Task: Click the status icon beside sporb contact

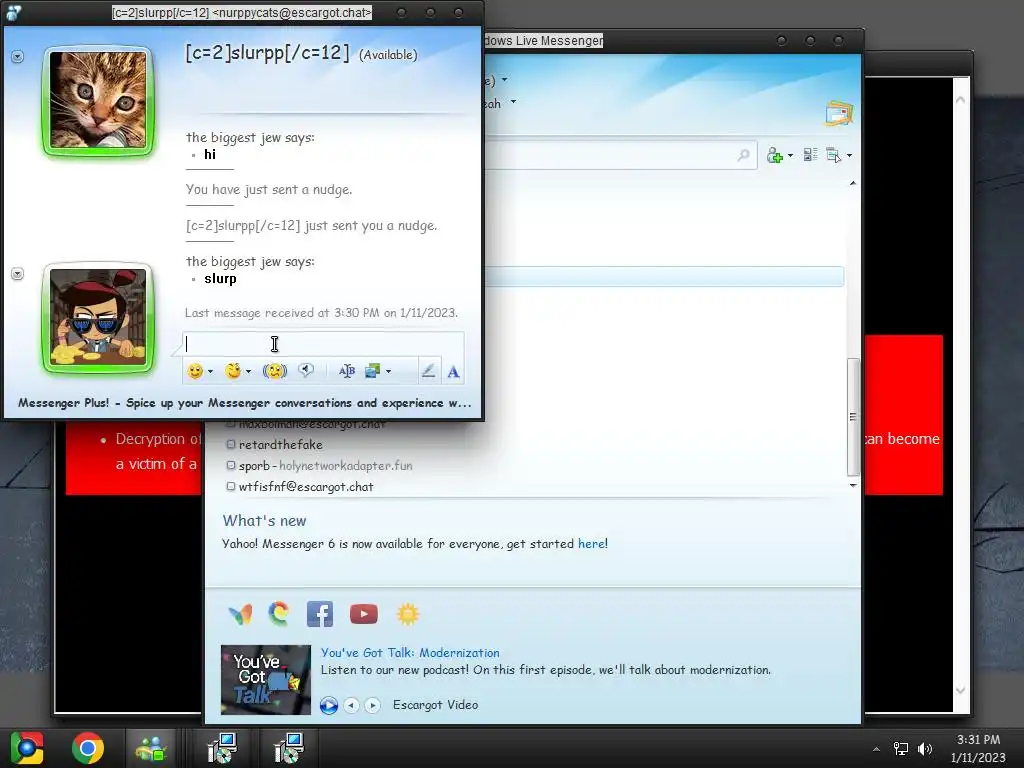Action: point(231,466)
